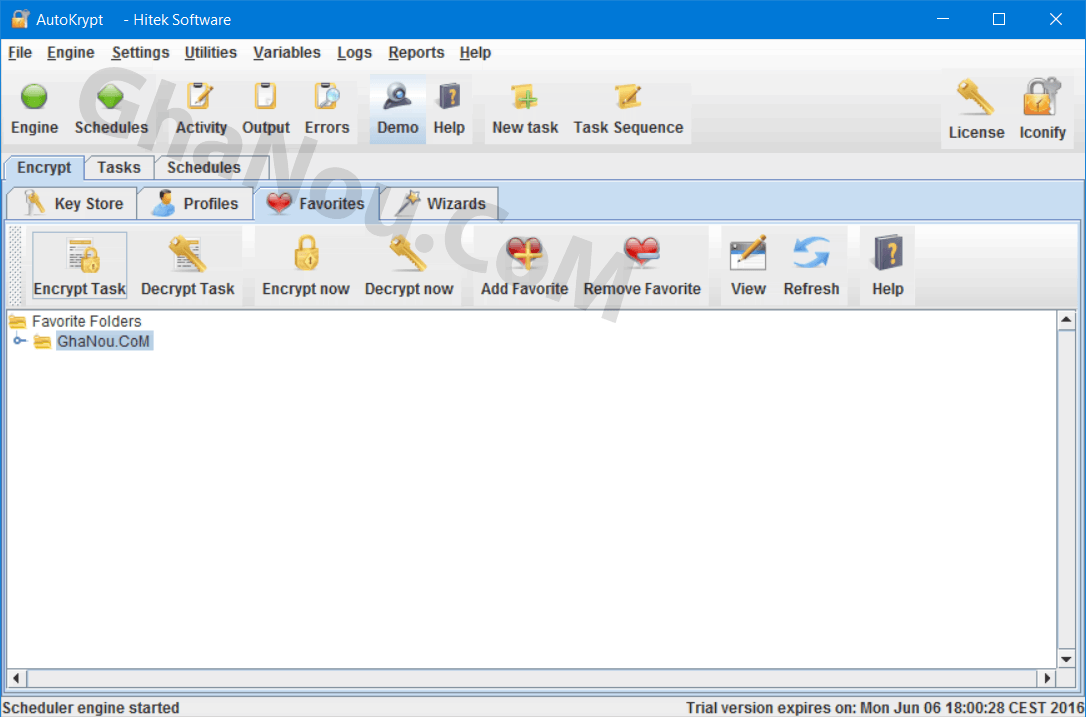Viewport: 1086px width, 717px height.
Task: Open Task Sequence from toolbar
Action: pyautogui.click(x=628, y=98)
